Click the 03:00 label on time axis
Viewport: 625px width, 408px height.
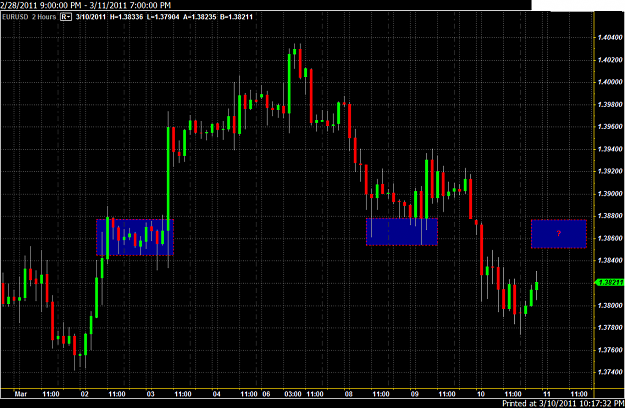[x=293, y=394]
